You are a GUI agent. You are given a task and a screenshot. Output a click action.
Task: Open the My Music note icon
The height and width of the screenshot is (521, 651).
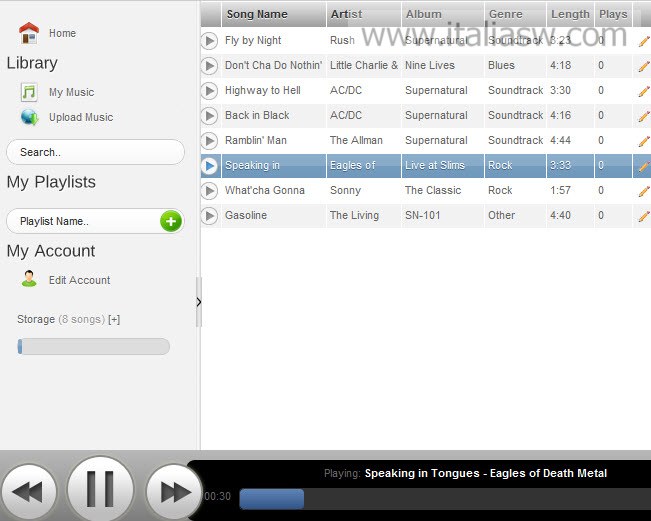(29, 92)
